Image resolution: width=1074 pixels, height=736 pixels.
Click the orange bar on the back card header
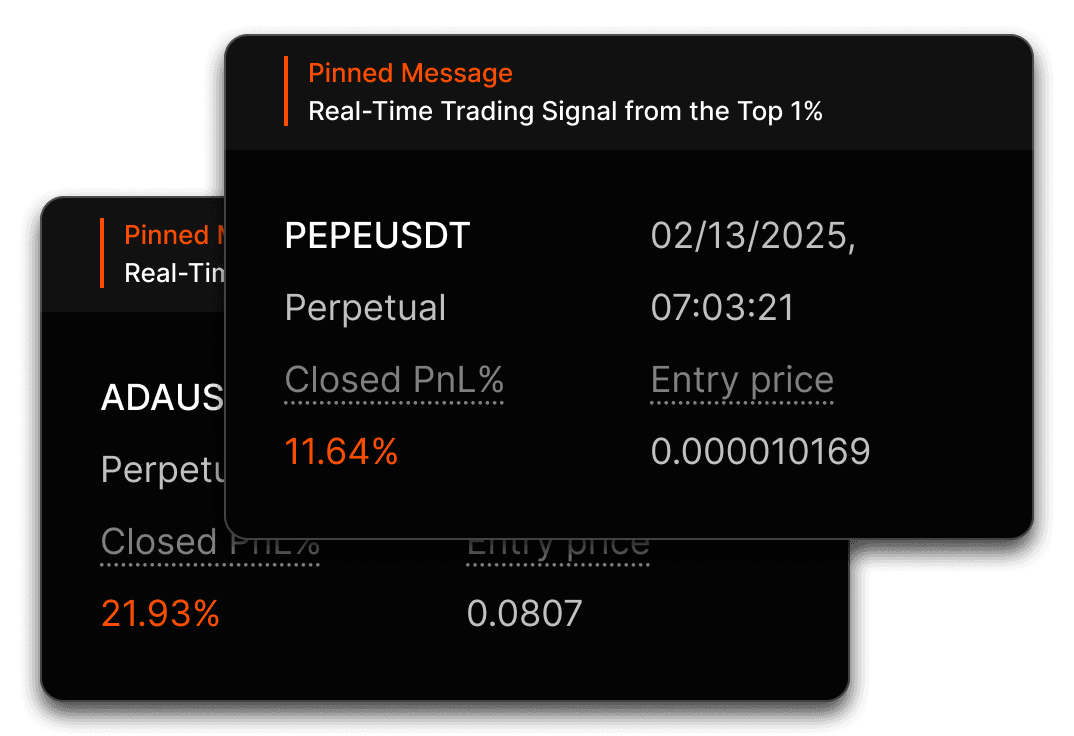tap(102, 253)
